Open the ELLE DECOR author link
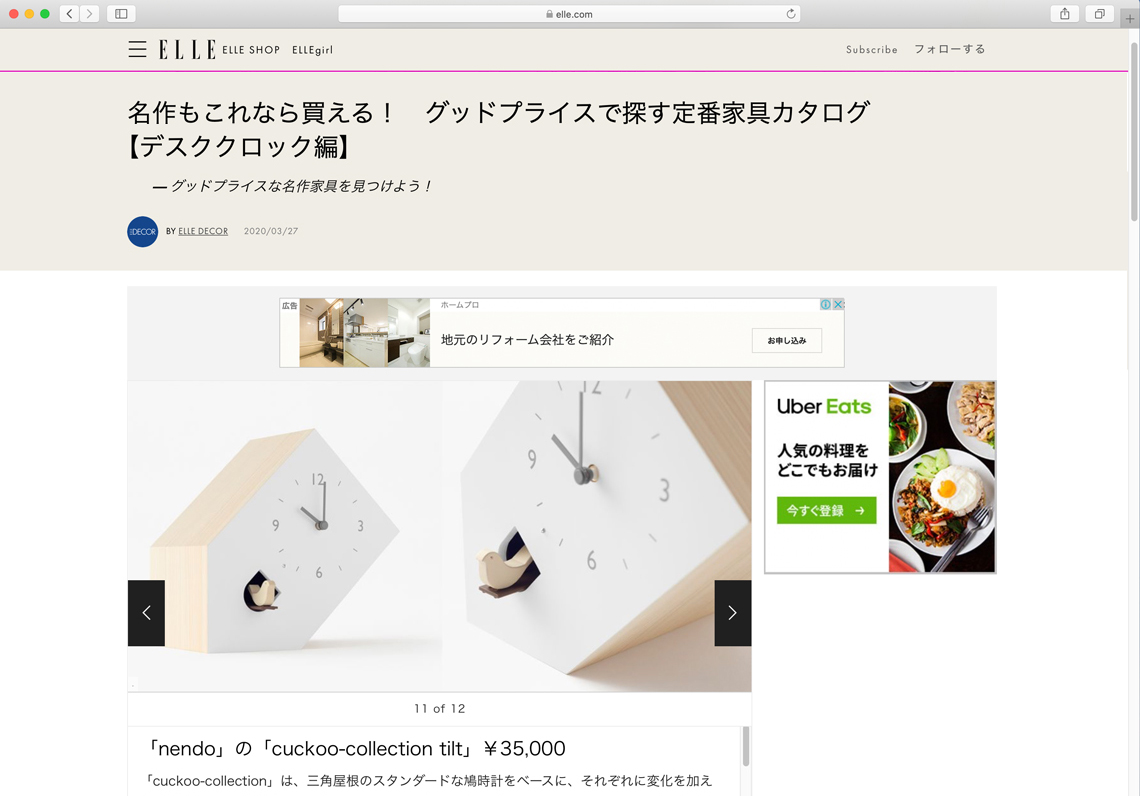Viewport: 1140px width, 796px height. [x=203, y=231]
